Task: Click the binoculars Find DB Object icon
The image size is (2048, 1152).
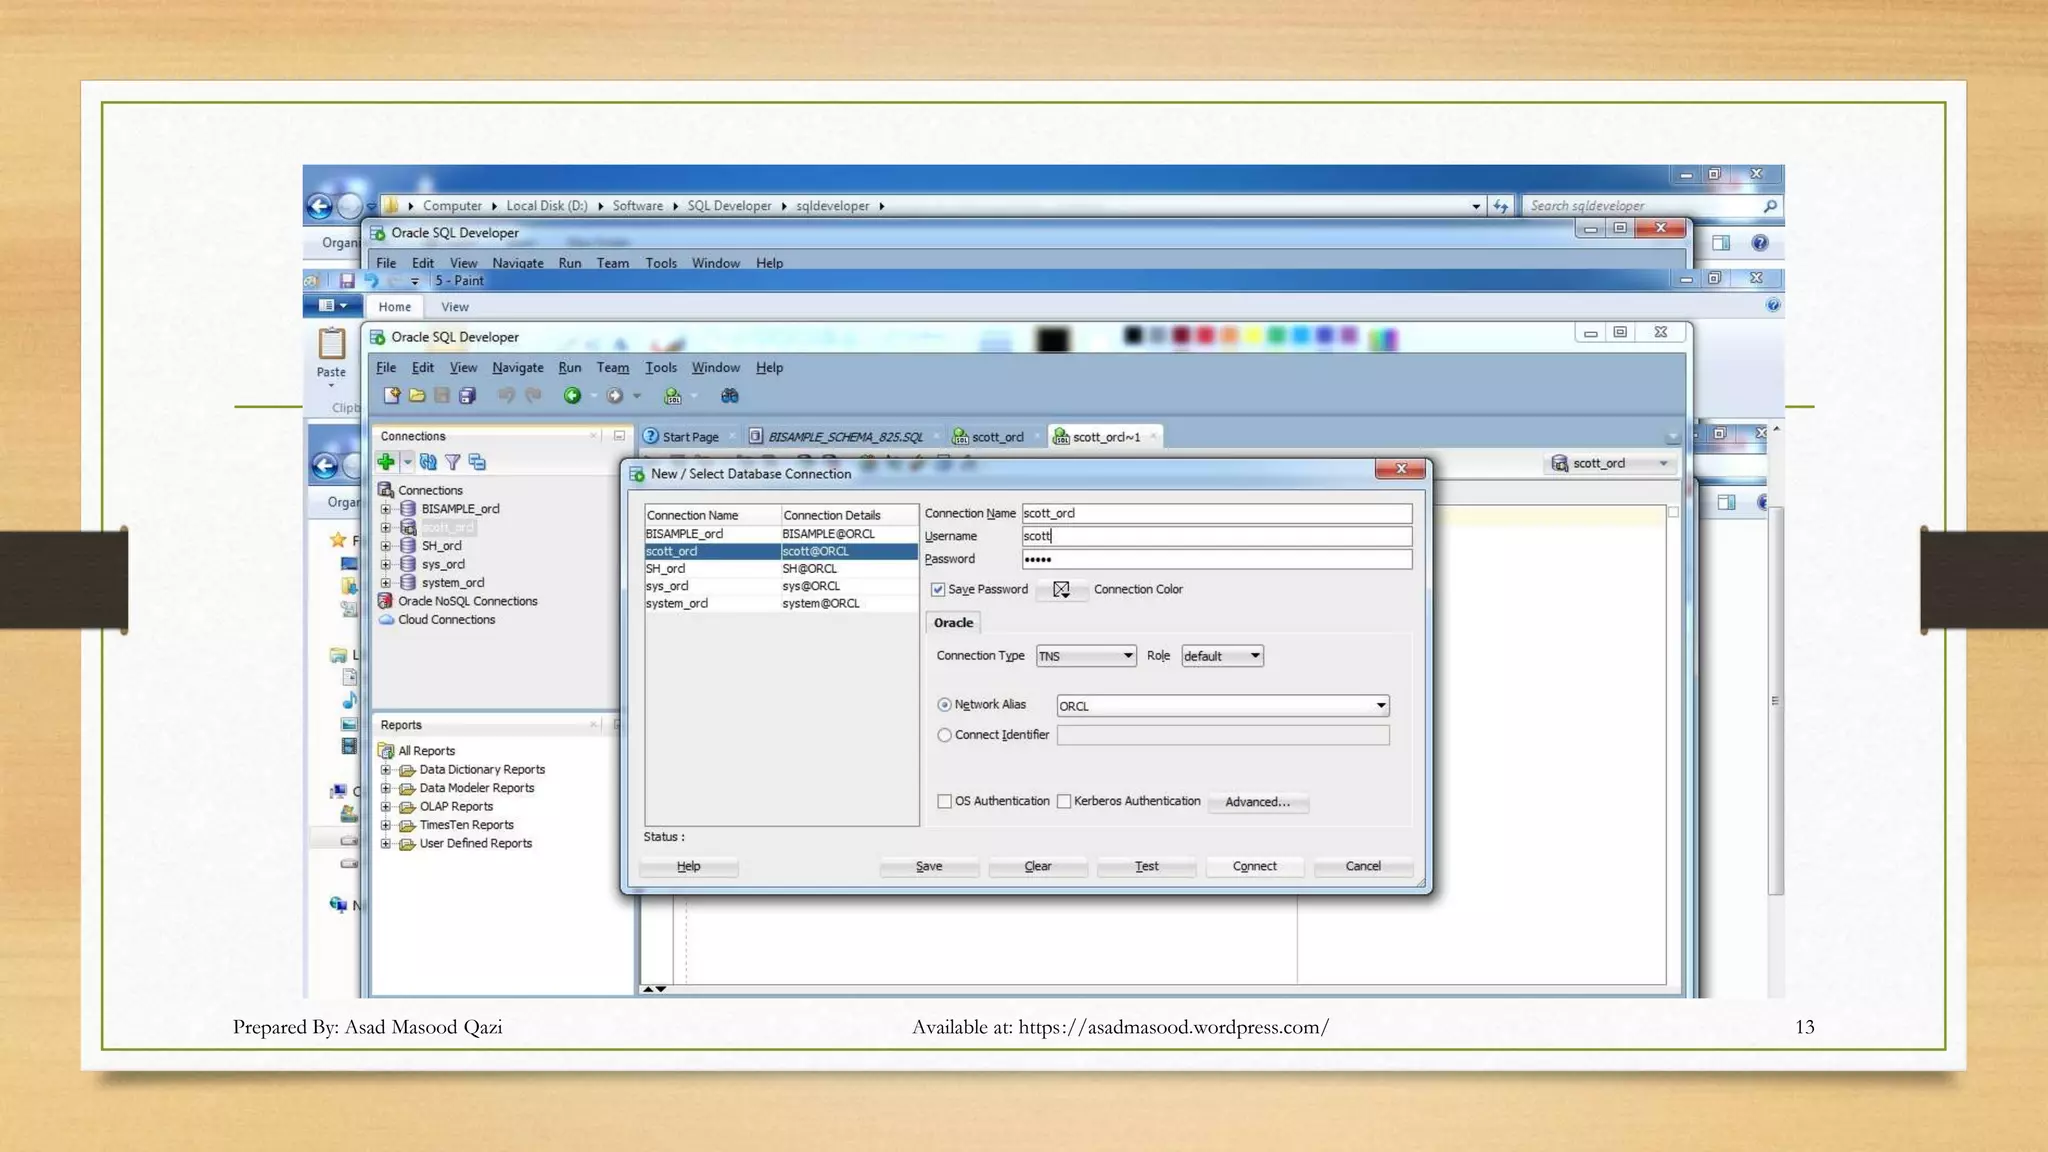Action: pos(730,395)
